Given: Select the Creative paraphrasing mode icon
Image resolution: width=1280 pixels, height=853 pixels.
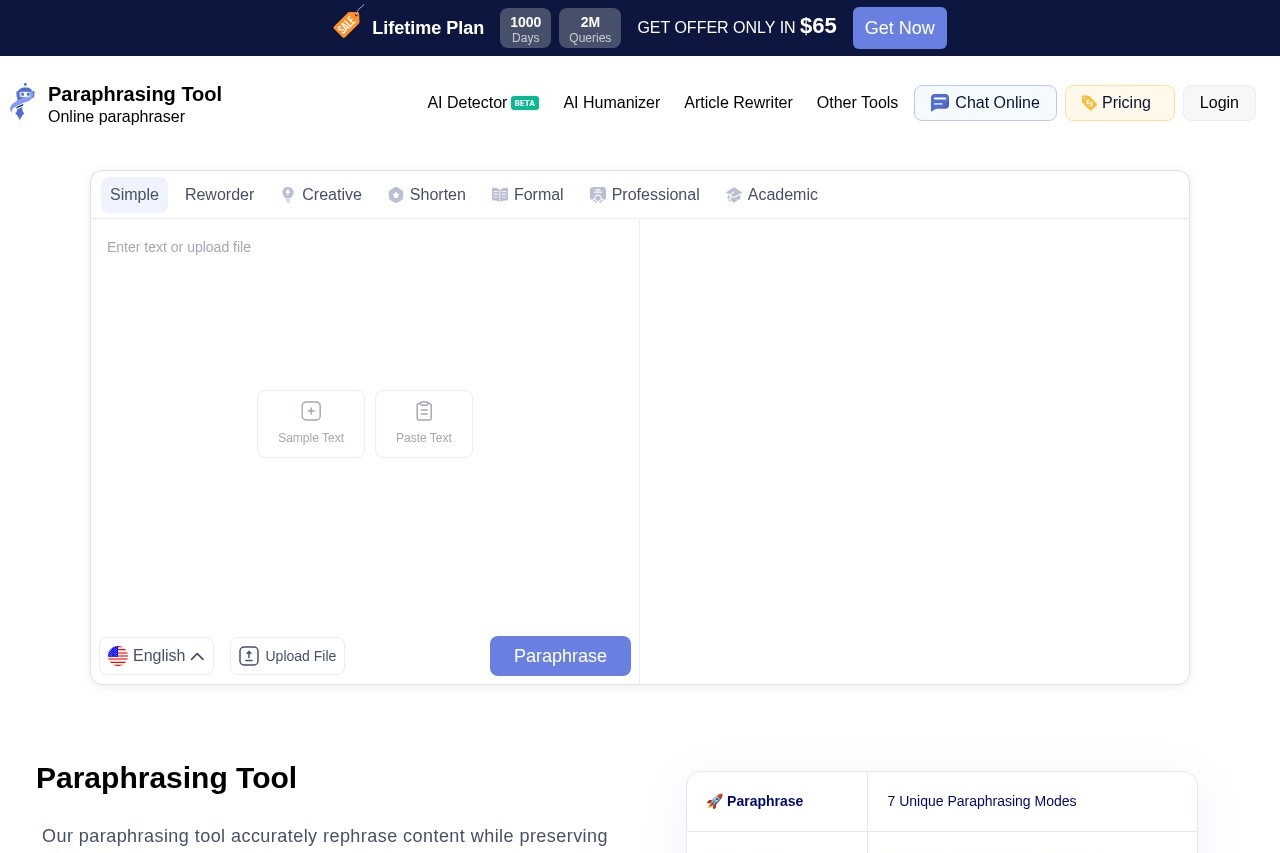Looking at the screenshot, I should [x=288, y=195].
